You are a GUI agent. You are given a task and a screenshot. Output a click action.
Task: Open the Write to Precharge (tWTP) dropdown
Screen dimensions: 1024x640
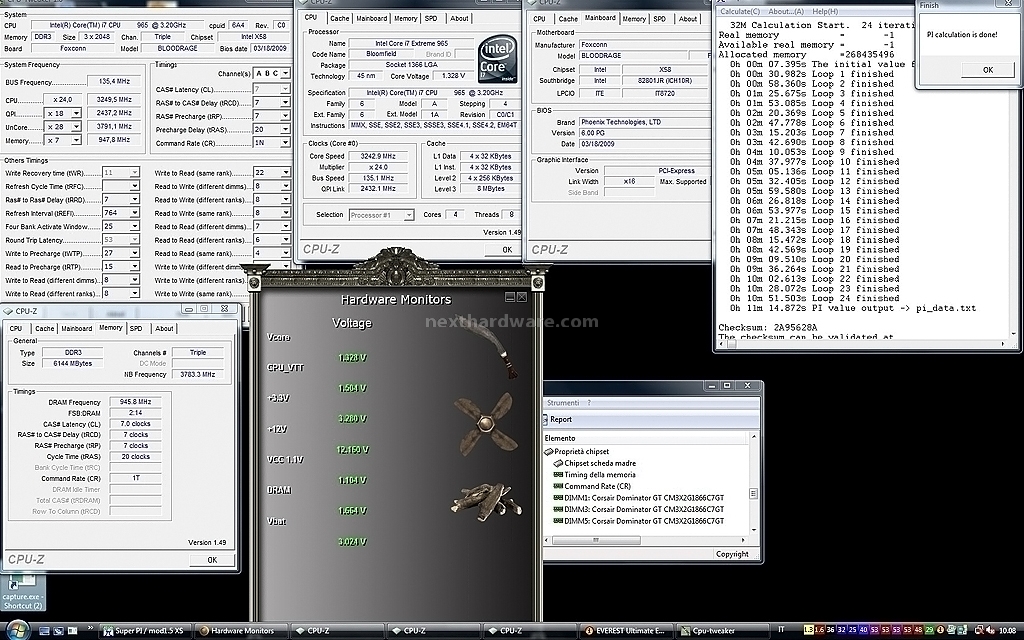121,253
